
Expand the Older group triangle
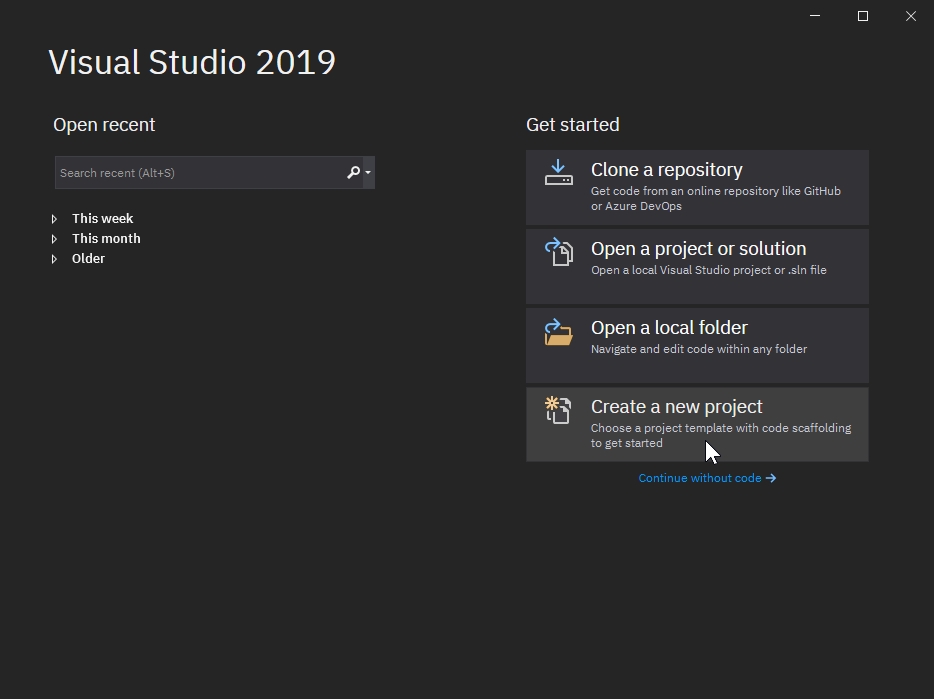point(55,259)
